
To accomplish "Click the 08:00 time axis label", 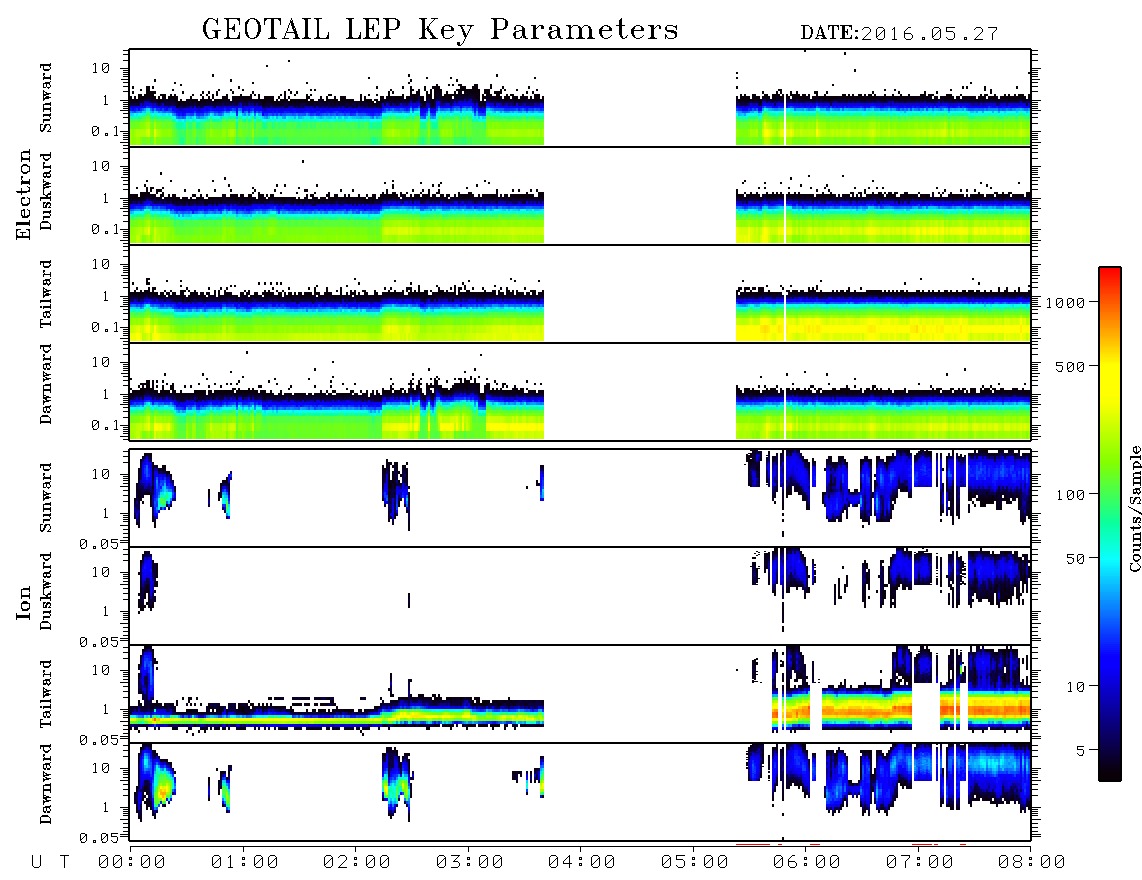I will 1032,863.
